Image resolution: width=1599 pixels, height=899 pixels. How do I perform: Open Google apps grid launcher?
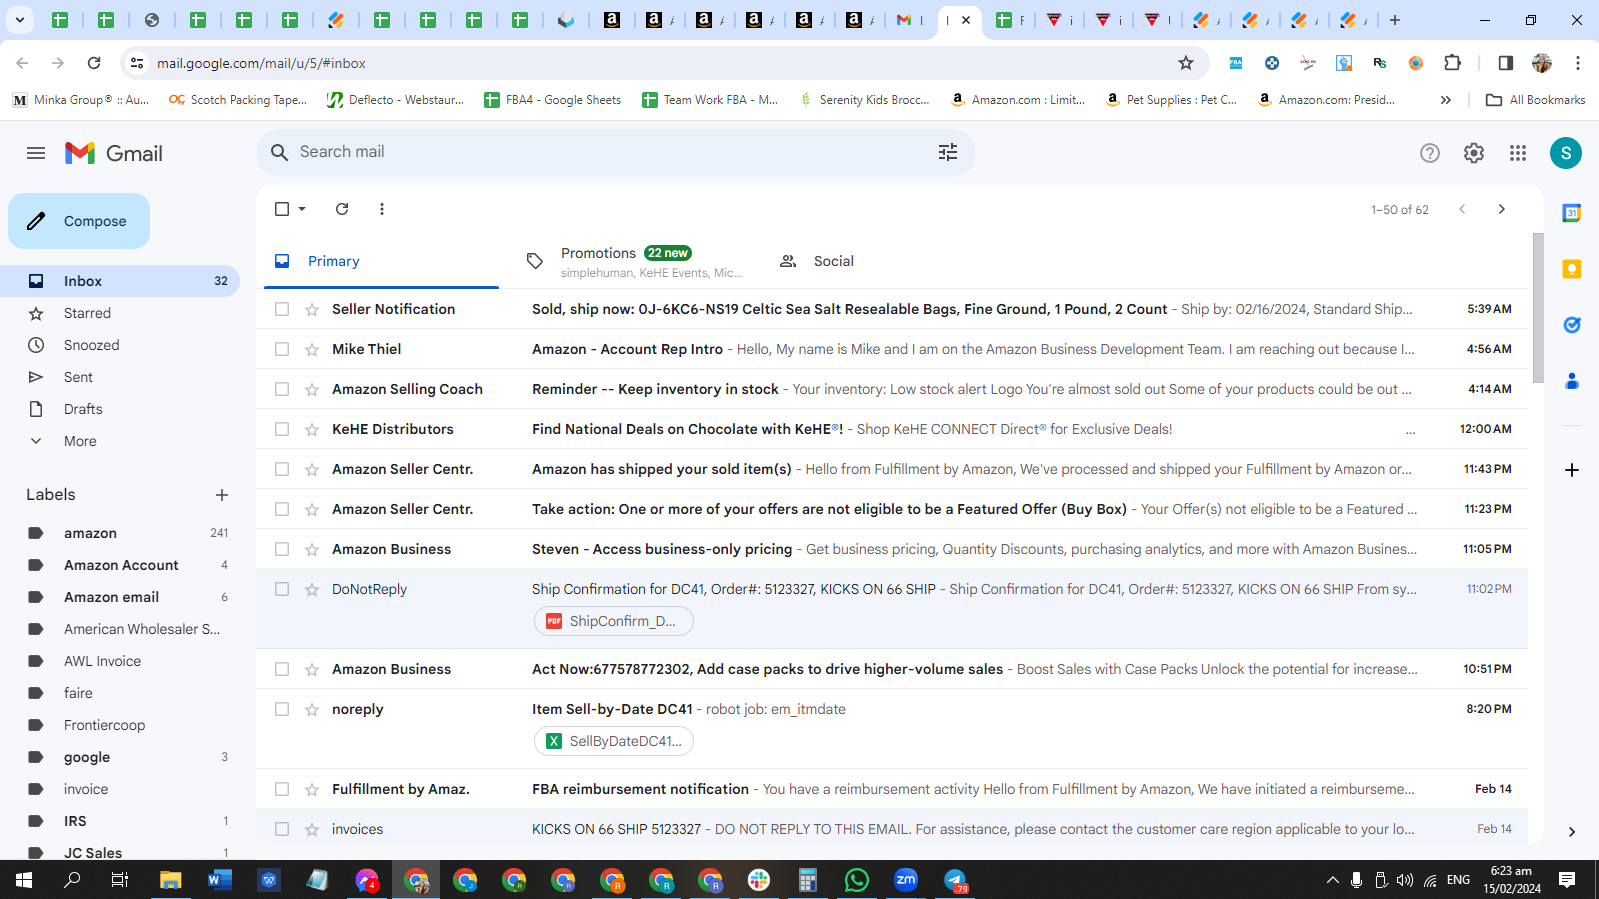(x=1518, y=153)
